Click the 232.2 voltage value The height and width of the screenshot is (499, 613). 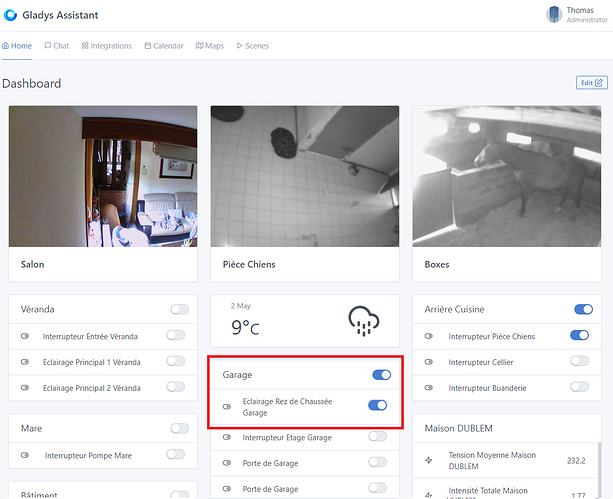tap(576, 461)
